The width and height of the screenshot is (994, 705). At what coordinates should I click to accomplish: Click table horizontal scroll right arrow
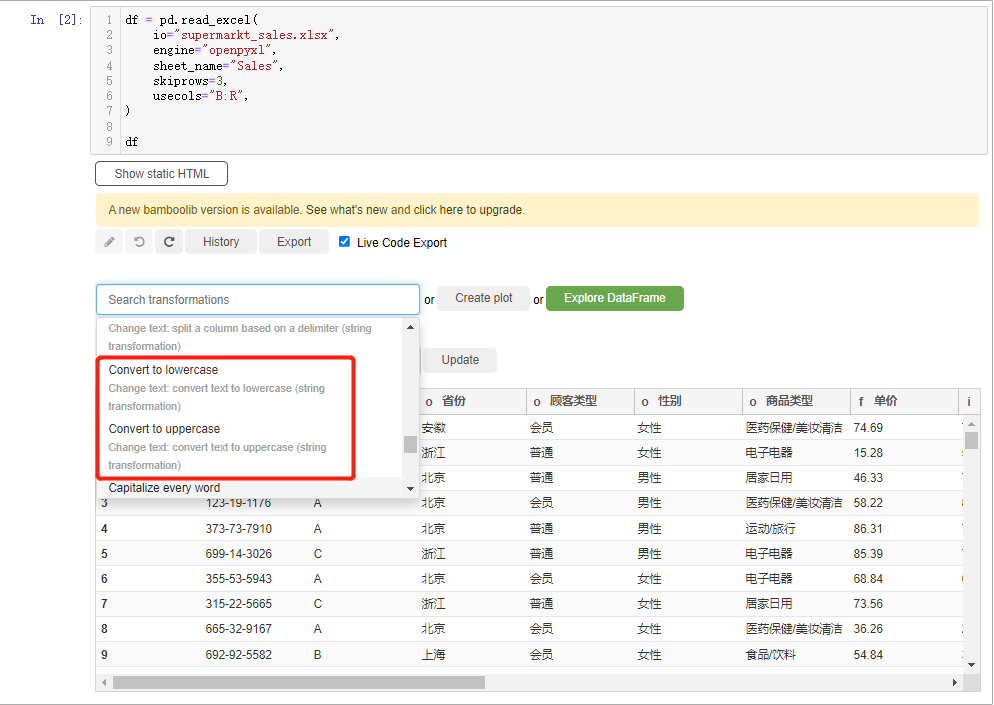point(955,682)
